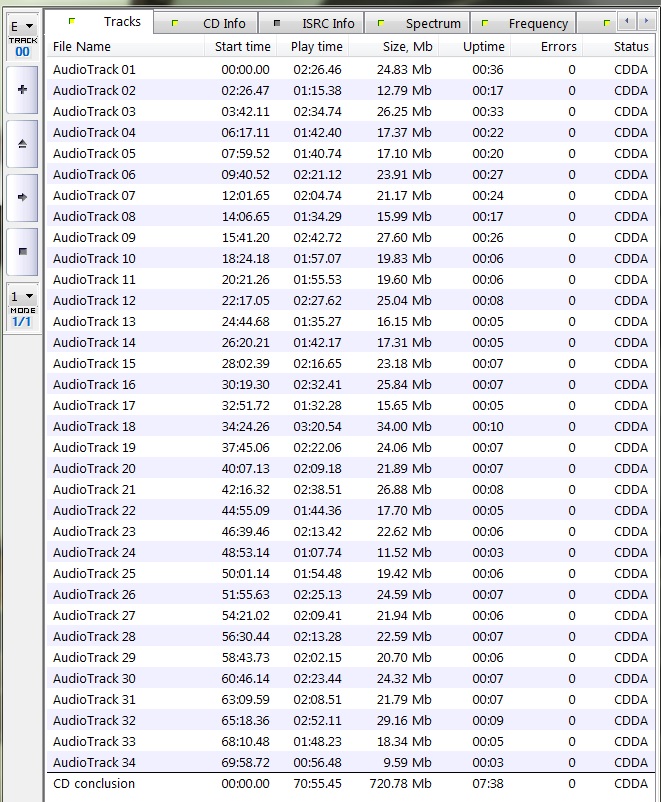This screenshot has width=661, height=802.
Task: Click the plus button in left sidebar
Action: click(22, 90)
